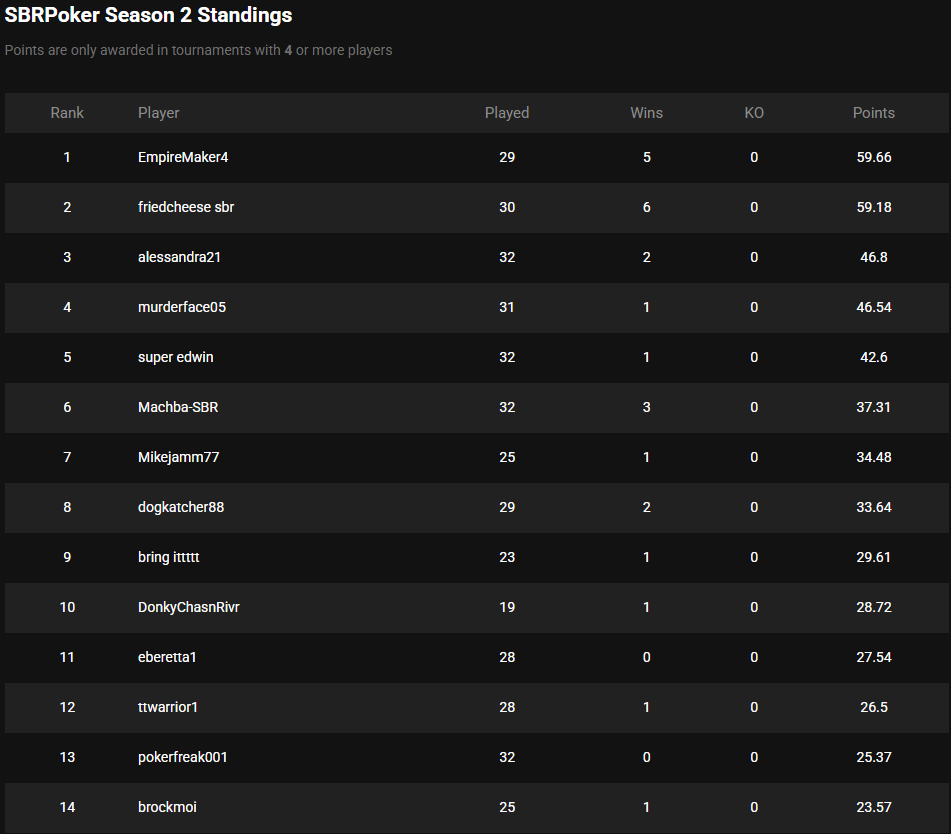This screenshot has height=834, width=951.
Task: Click DonkyChasnRivr player name
Action: 189,607
